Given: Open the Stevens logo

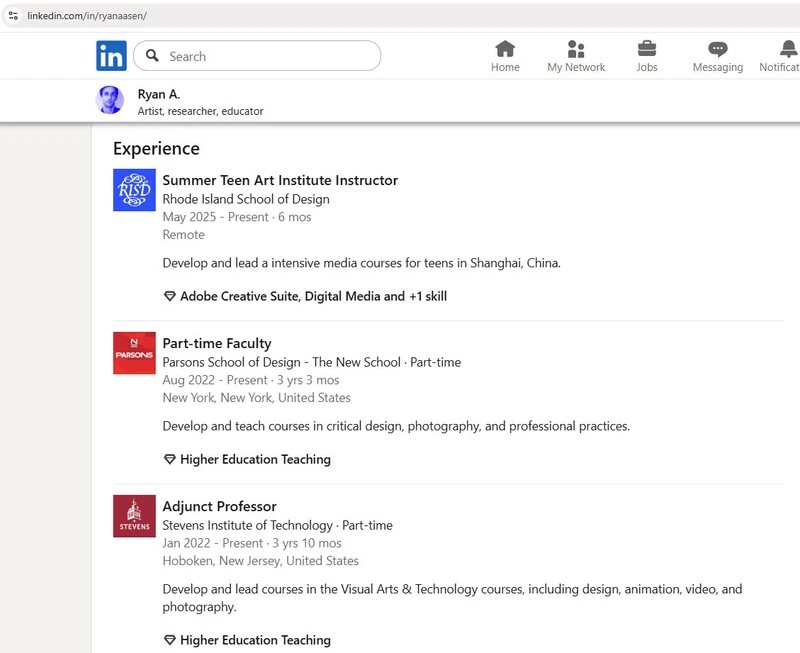Looking at the screenshot, I should tap(134, 516).
